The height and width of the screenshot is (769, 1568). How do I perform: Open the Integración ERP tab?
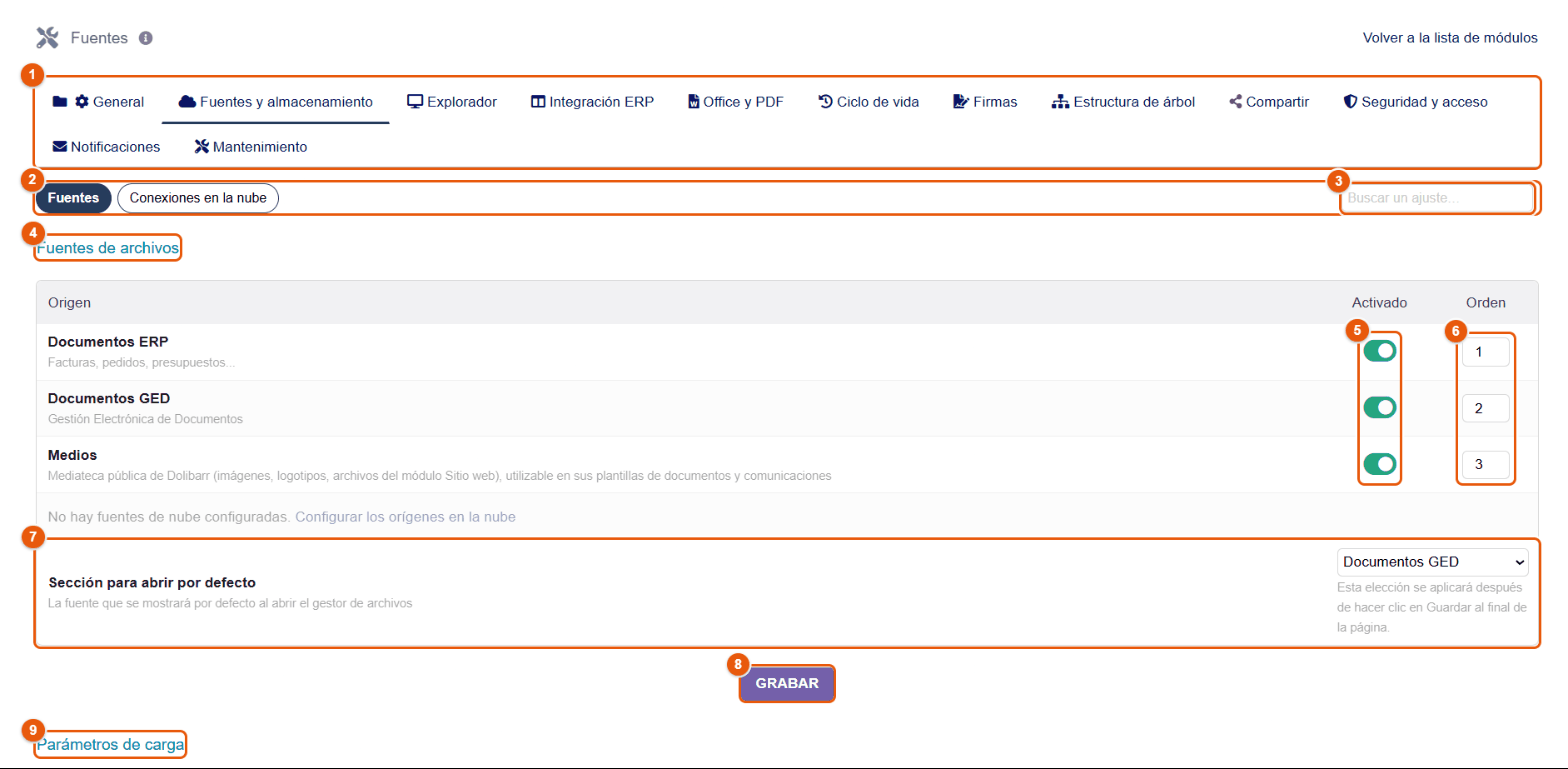click(x=592, y=101)
